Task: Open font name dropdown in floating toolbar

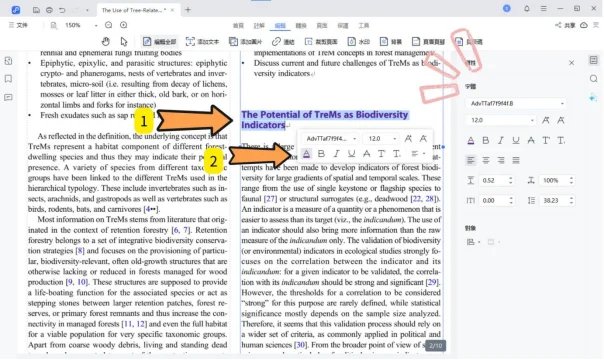Action: 354,139
